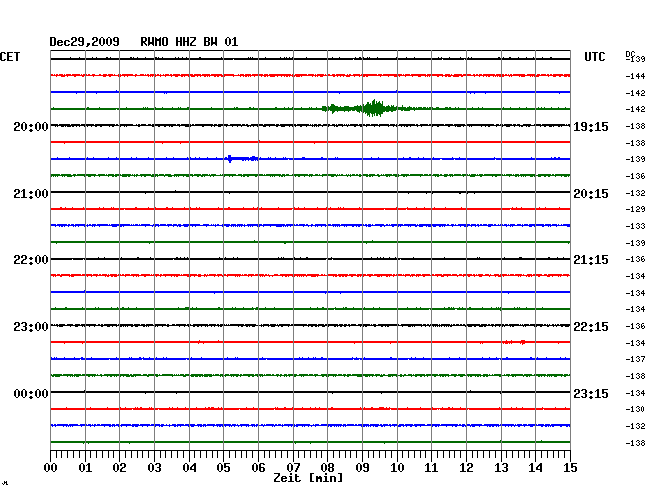This screenshot has height=494, width=650.
Task: Click the date label Dec29,2009
Action: click(x=85, y=42)
